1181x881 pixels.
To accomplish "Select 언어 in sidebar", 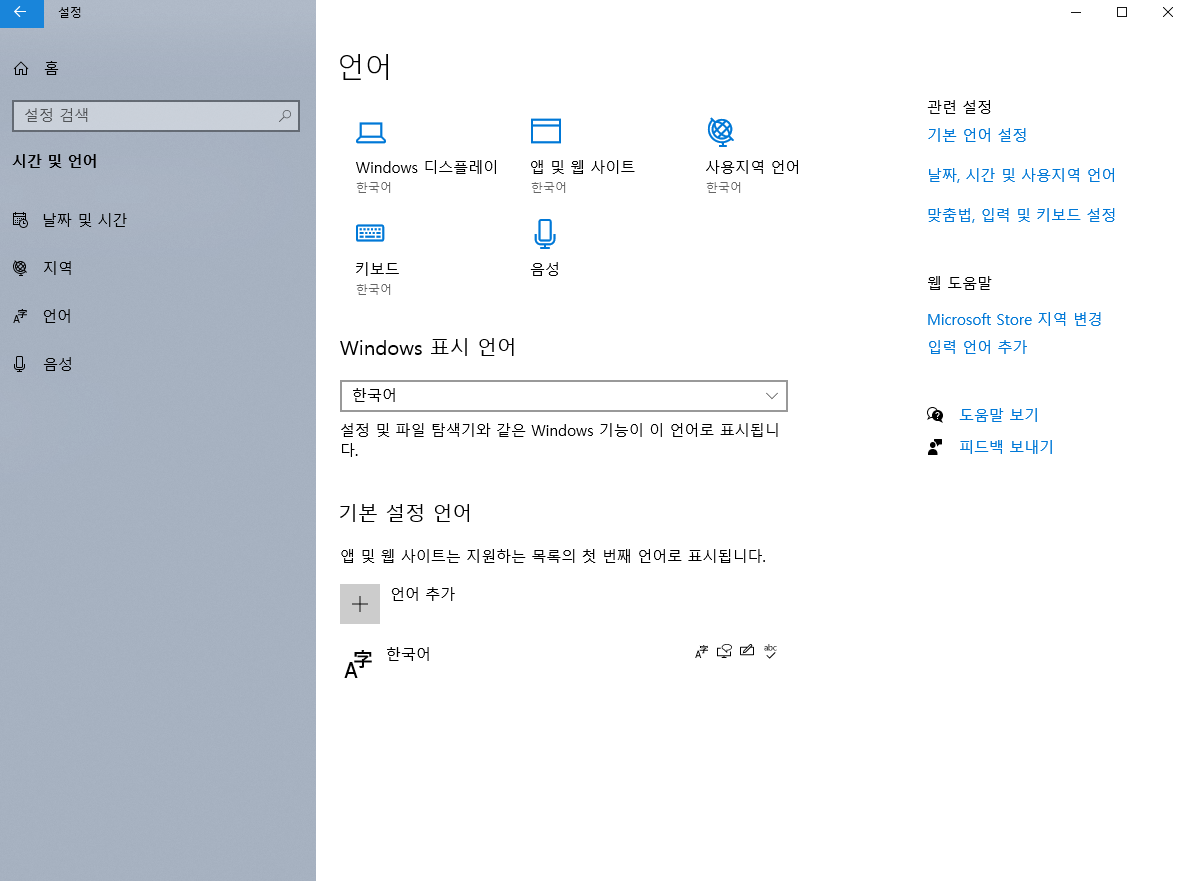I will 57,316.
